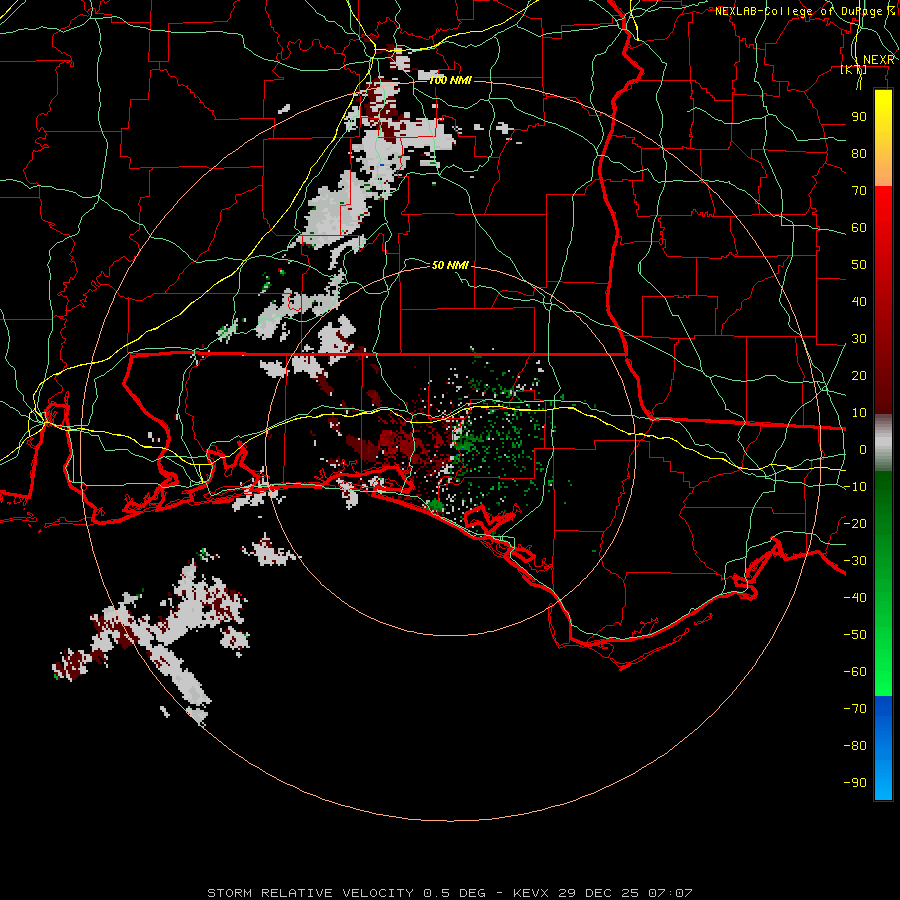Click the "50 NMI" range ring label
The height and width of the screenshot is (900, 900).
click(x=450, y=265)
